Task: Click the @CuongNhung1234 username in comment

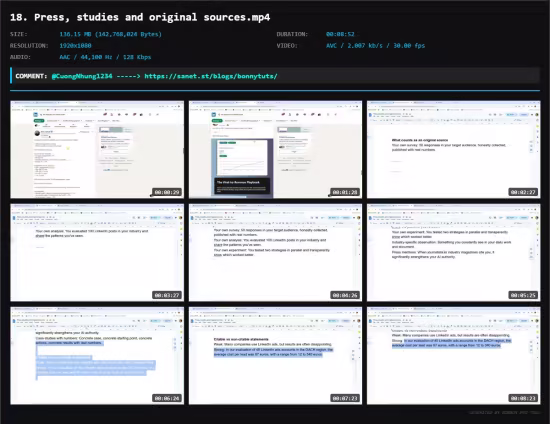Action: [x=82, y=76]
